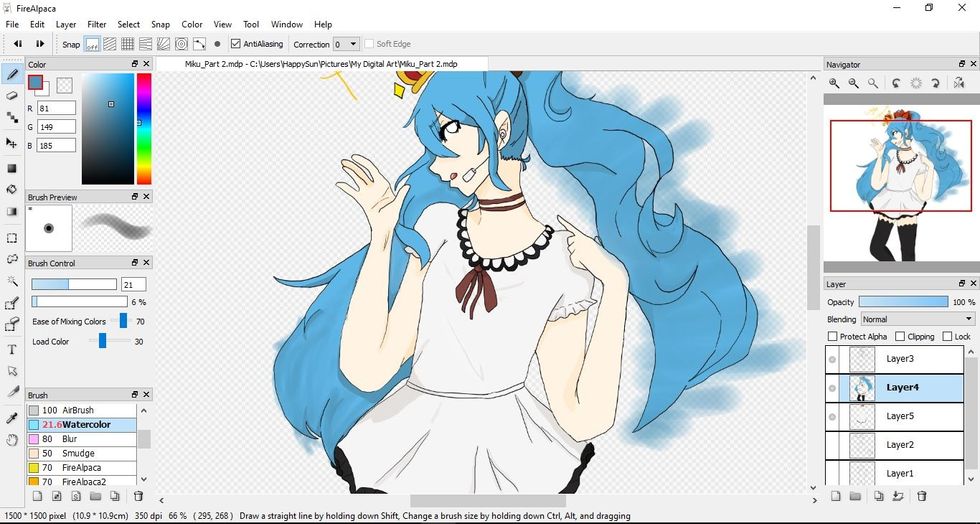
Task: Delete brush using Brush panel trash icon
Action: pos(138,496)
